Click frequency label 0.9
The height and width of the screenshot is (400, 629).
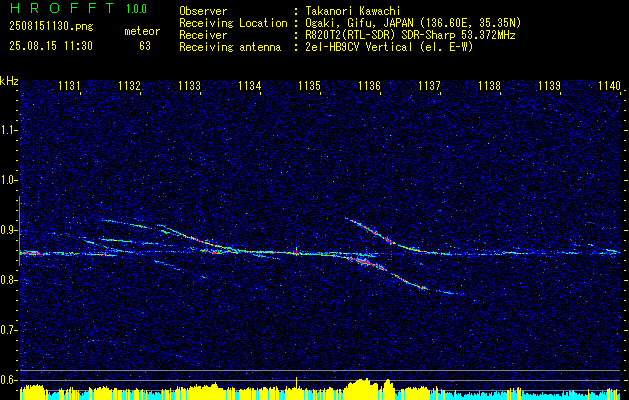(8, 230)
